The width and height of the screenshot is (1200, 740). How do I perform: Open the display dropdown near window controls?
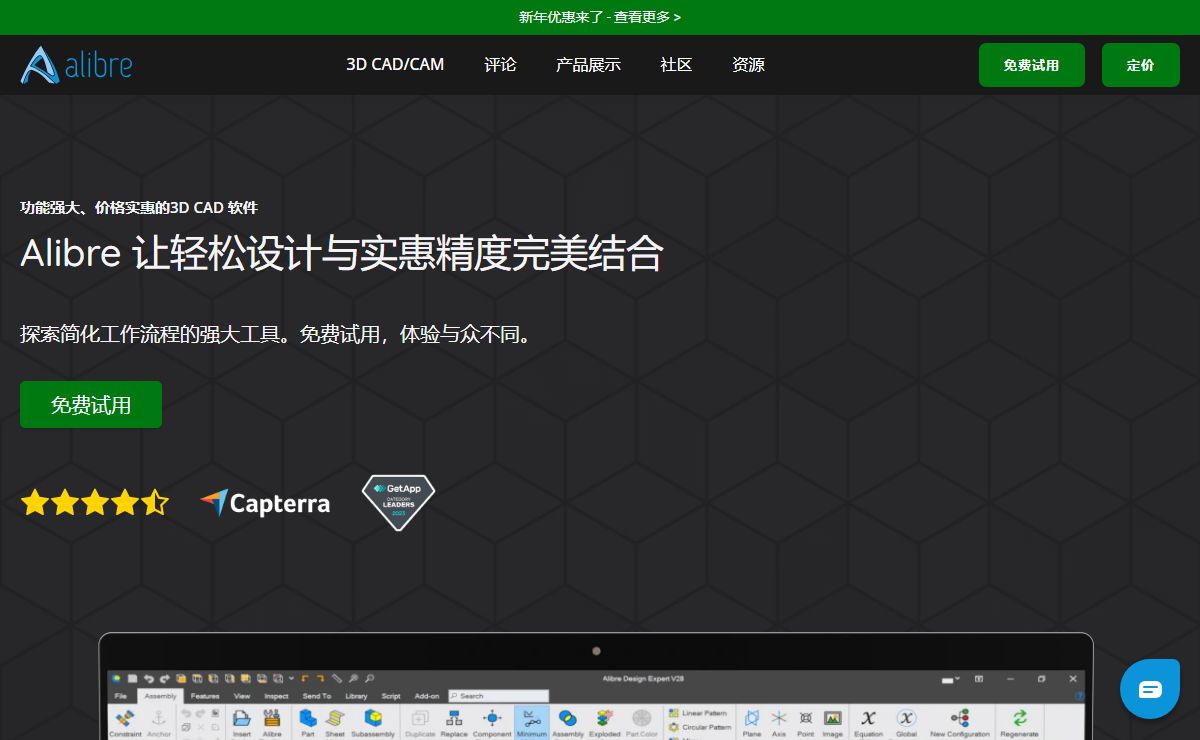pyautogui.click(x=949, y=679)
